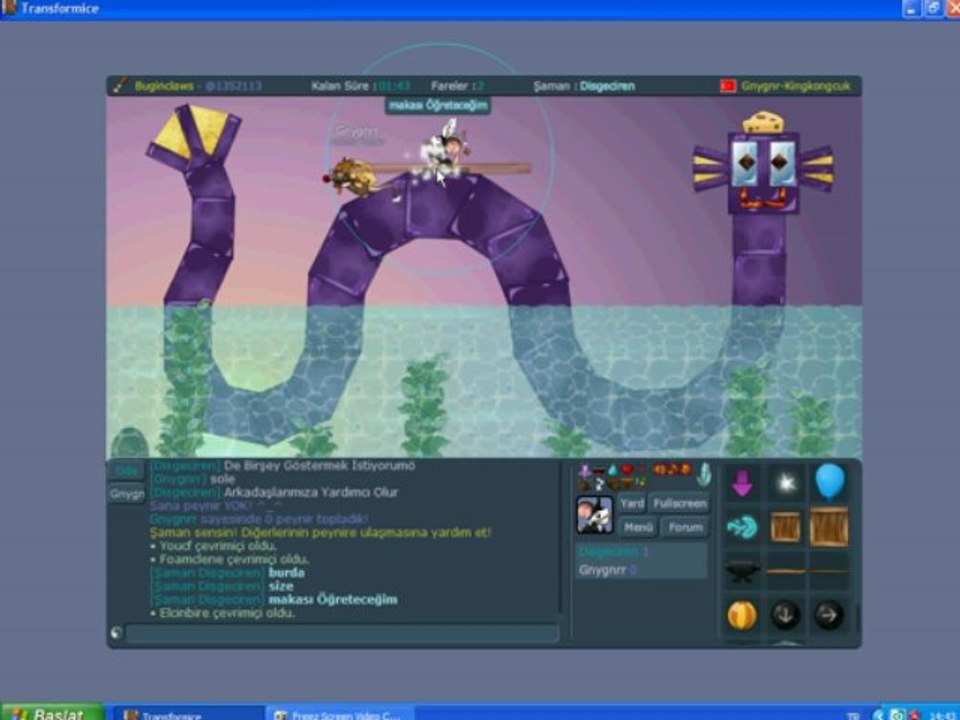Select the white spirit spark item
Screen dimensions: 960x720
[786, 483]
